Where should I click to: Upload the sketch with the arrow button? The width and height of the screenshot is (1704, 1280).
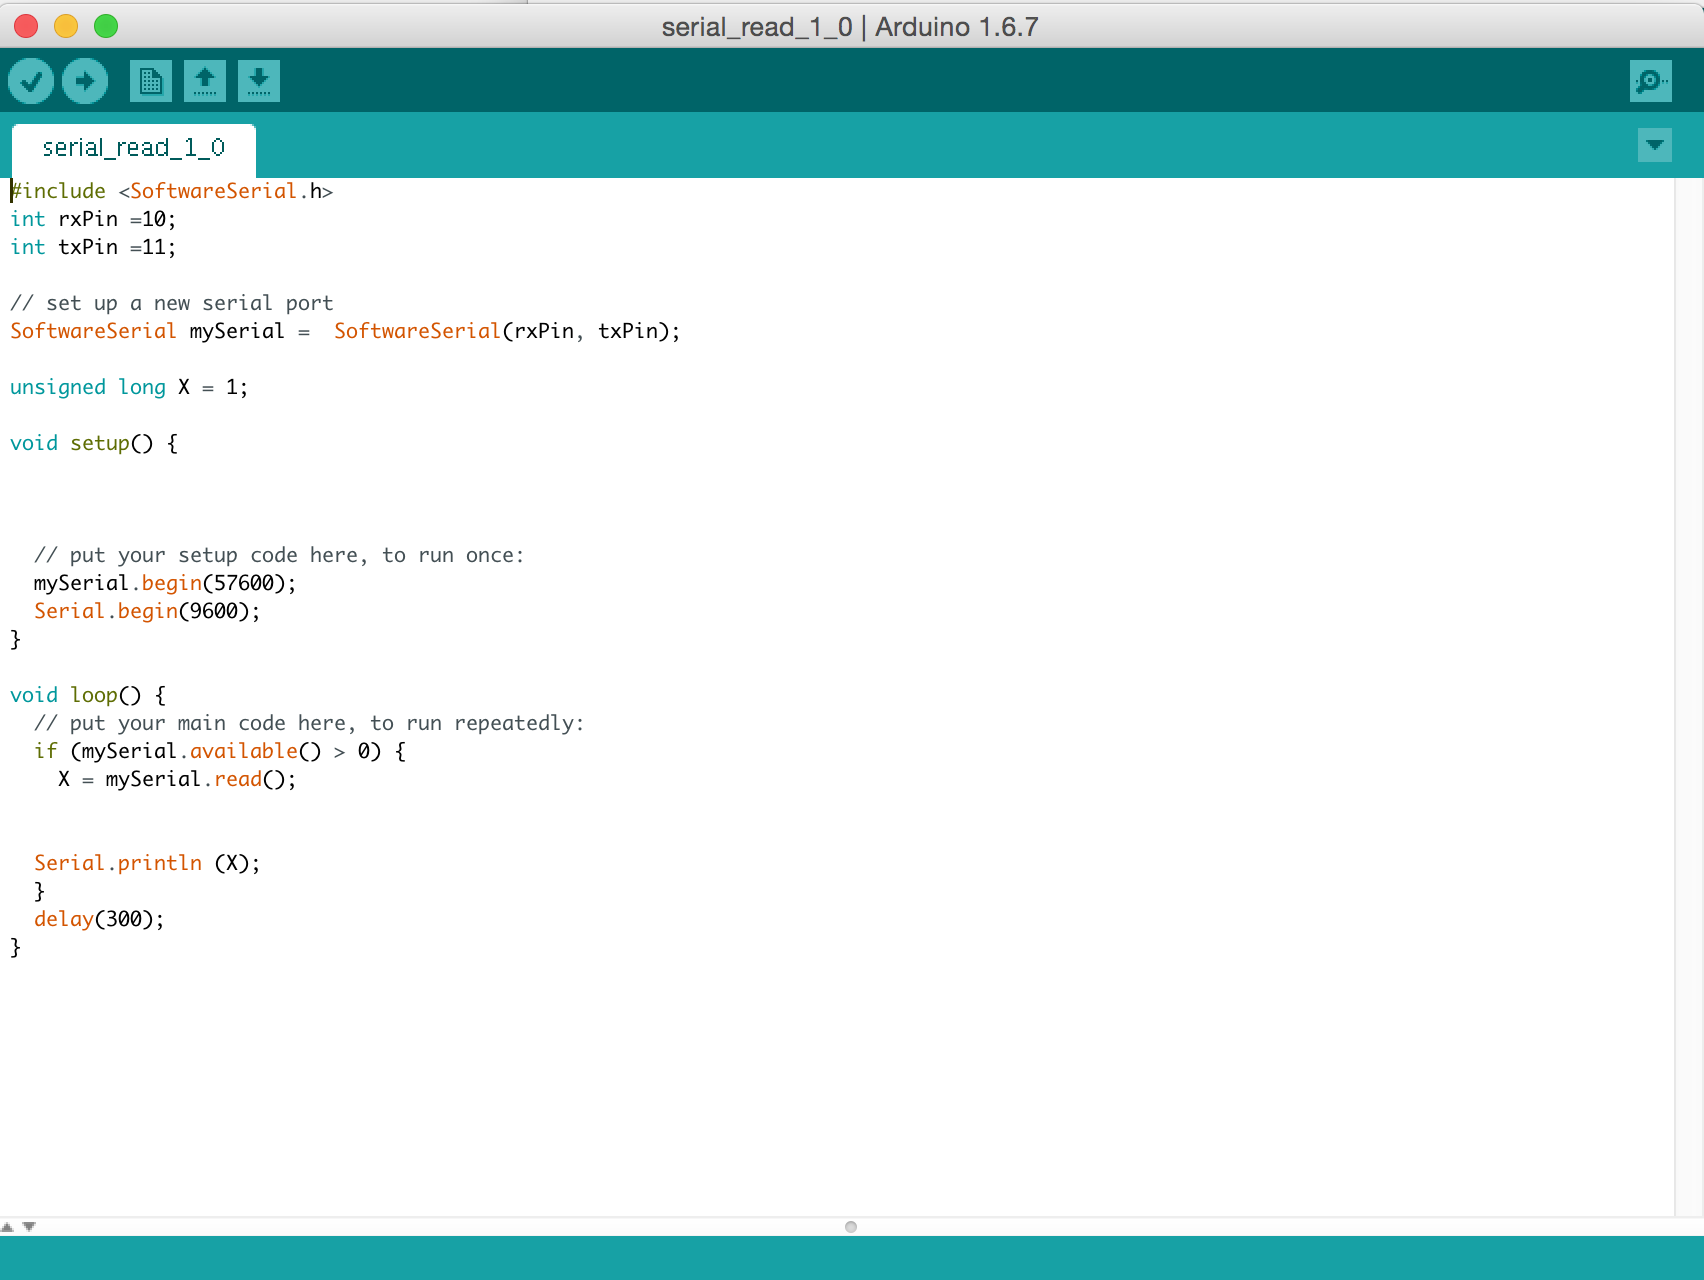tap(85, 81)
